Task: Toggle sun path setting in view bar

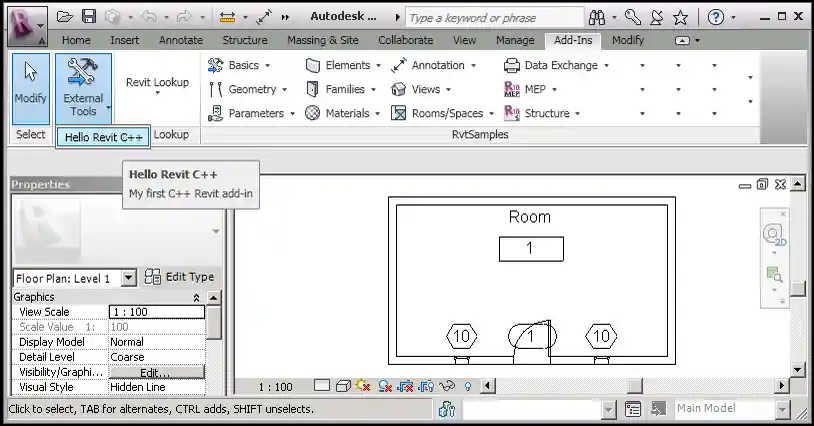Action: [362, 386]
